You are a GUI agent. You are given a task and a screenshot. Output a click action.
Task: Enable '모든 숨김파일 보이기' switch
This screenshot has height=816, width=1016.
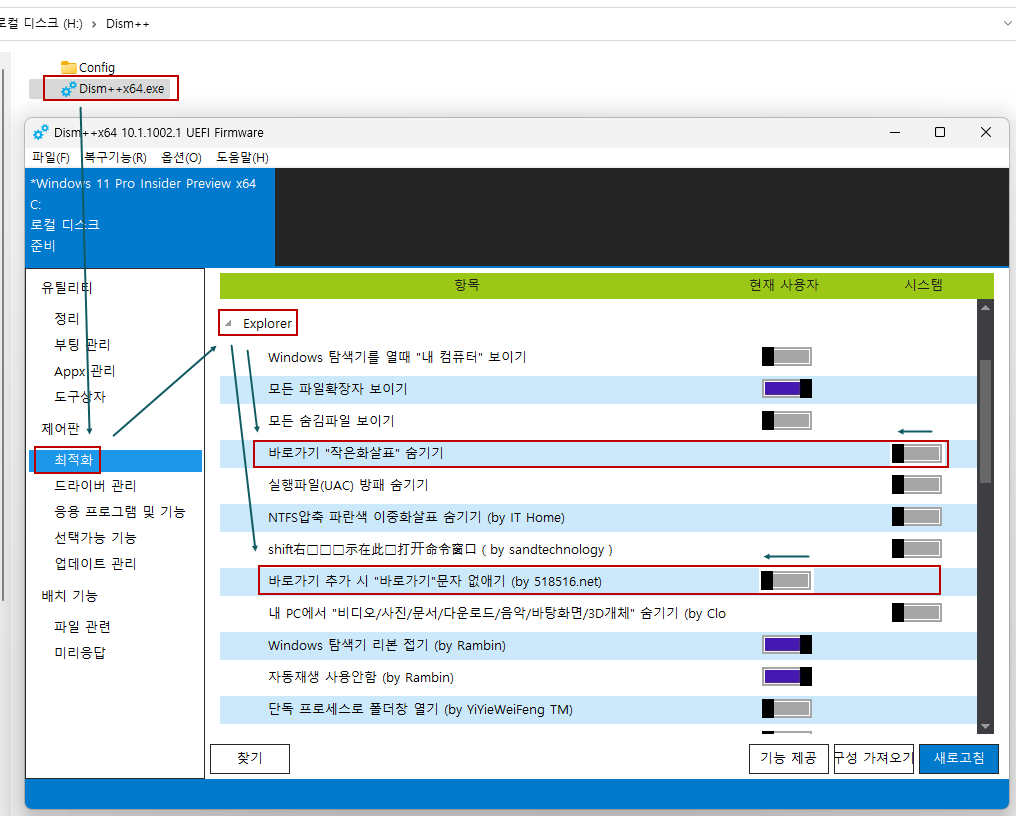point(787,421)
